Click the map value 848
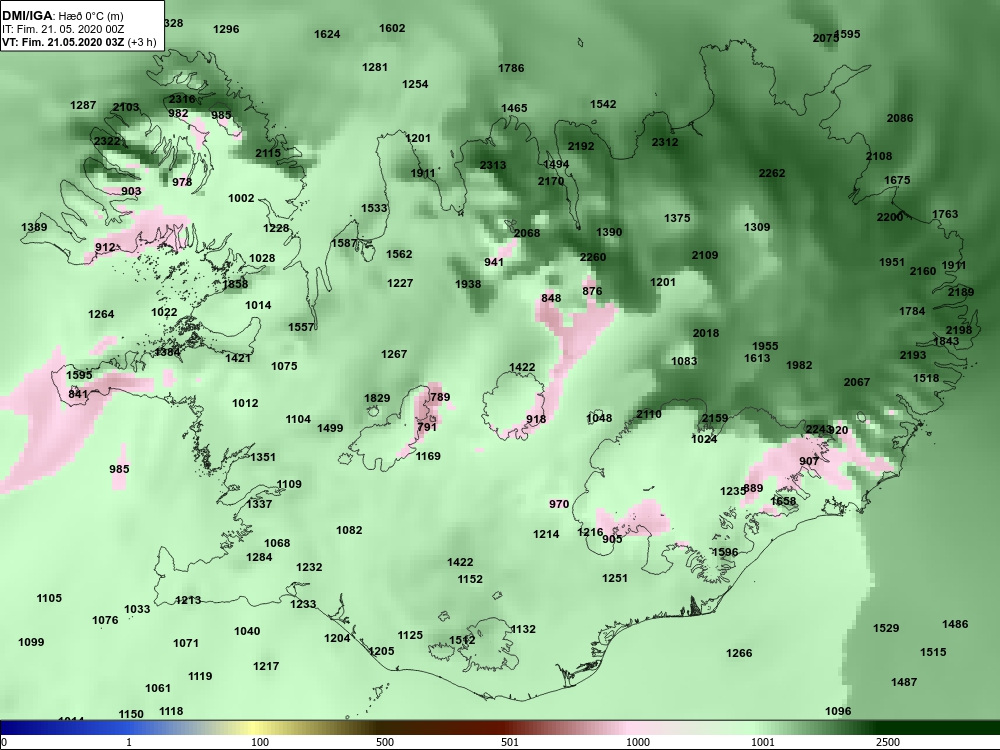1000x750 pixels. (x=551, y=298)
